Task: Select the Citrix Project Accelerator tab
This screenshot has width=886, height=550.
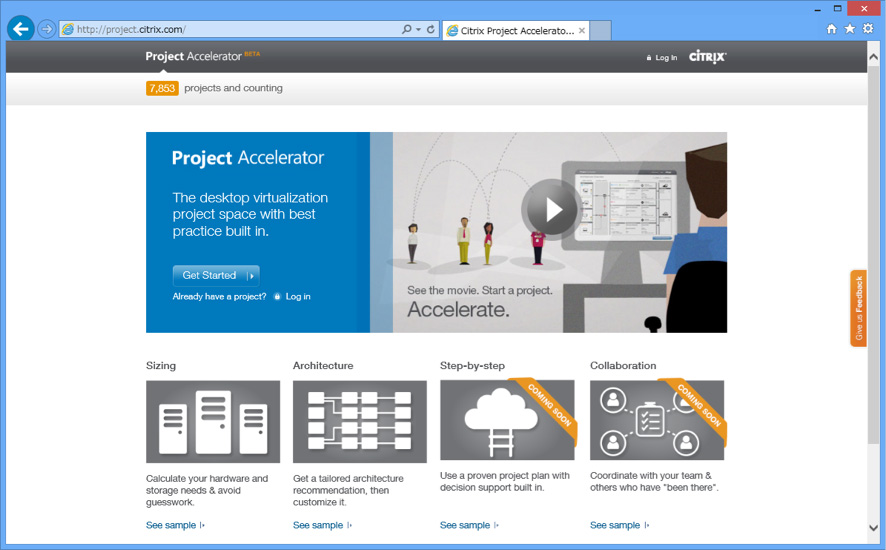Action: (516, 31)
